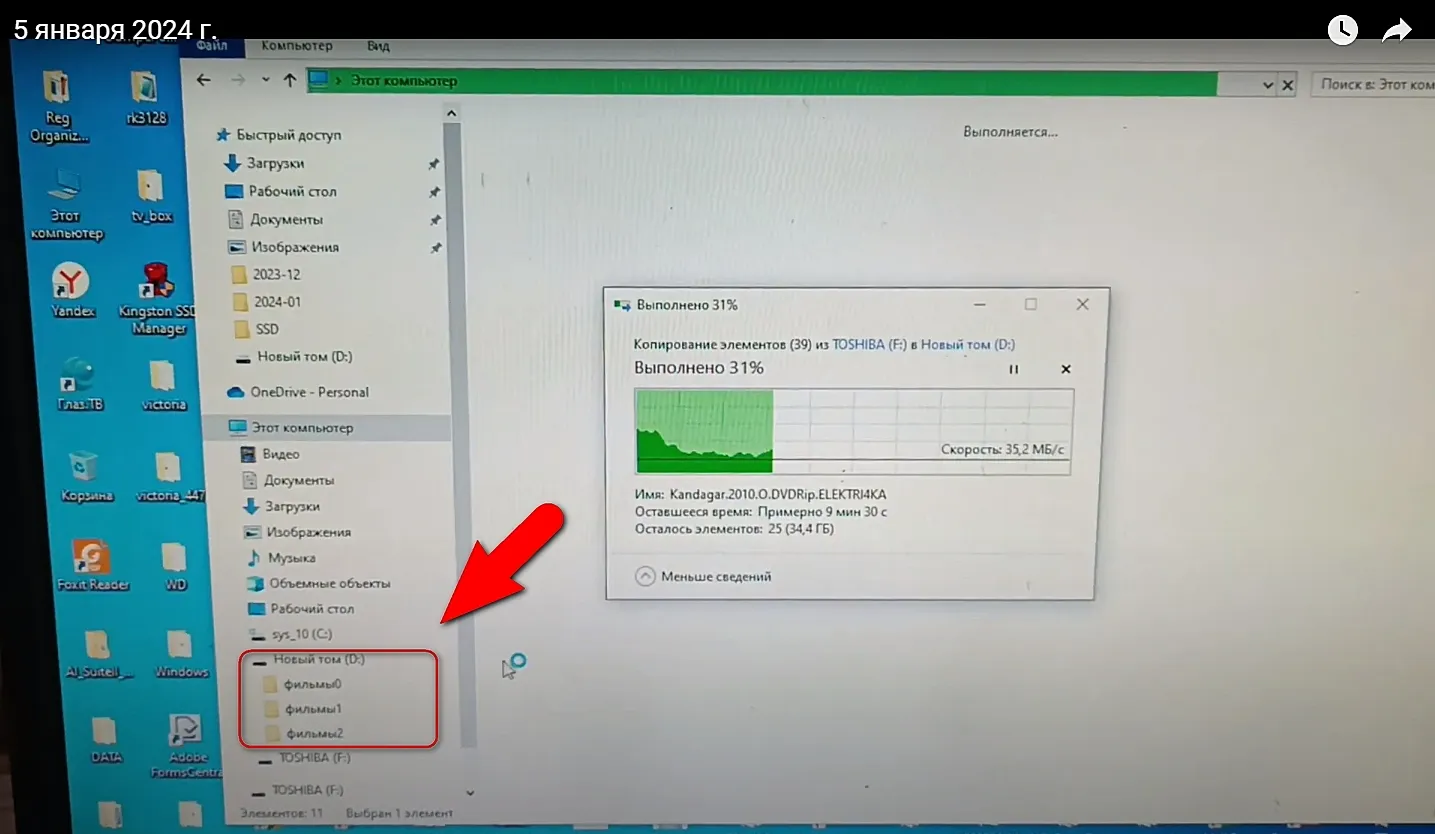The width and height of the screenshot is (1435, 834).
Task: Cancel the copy with the X button
Action: [1066, 370]
